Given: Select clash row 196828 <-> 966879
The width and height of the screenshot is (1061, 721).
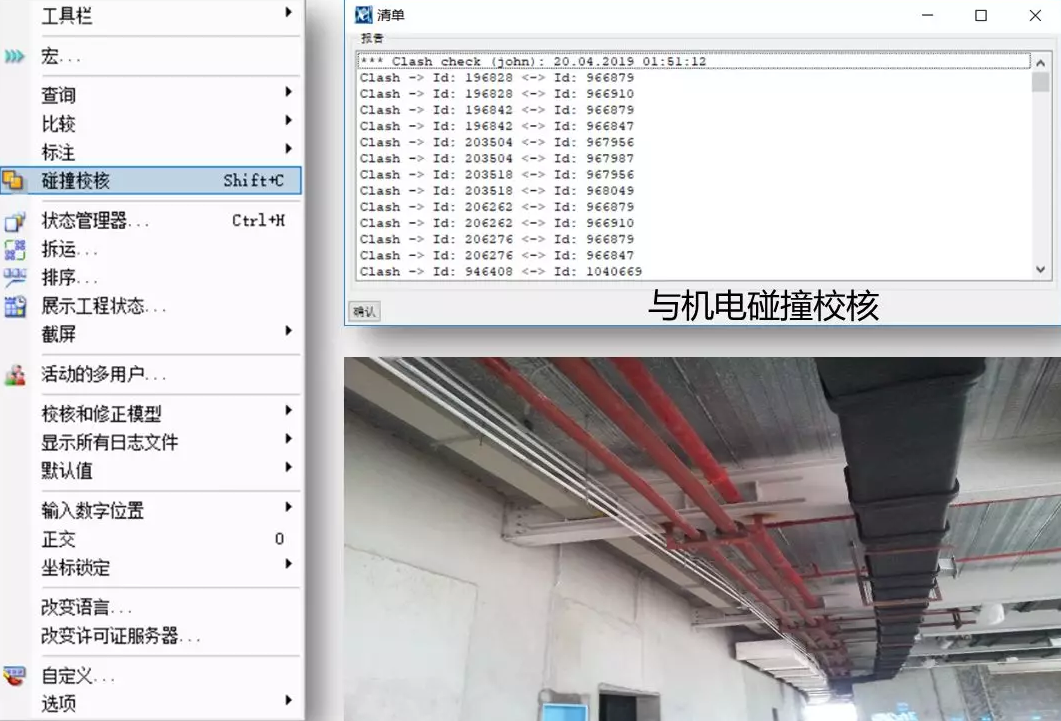Looking at the screenshot, I should point(694,78).
